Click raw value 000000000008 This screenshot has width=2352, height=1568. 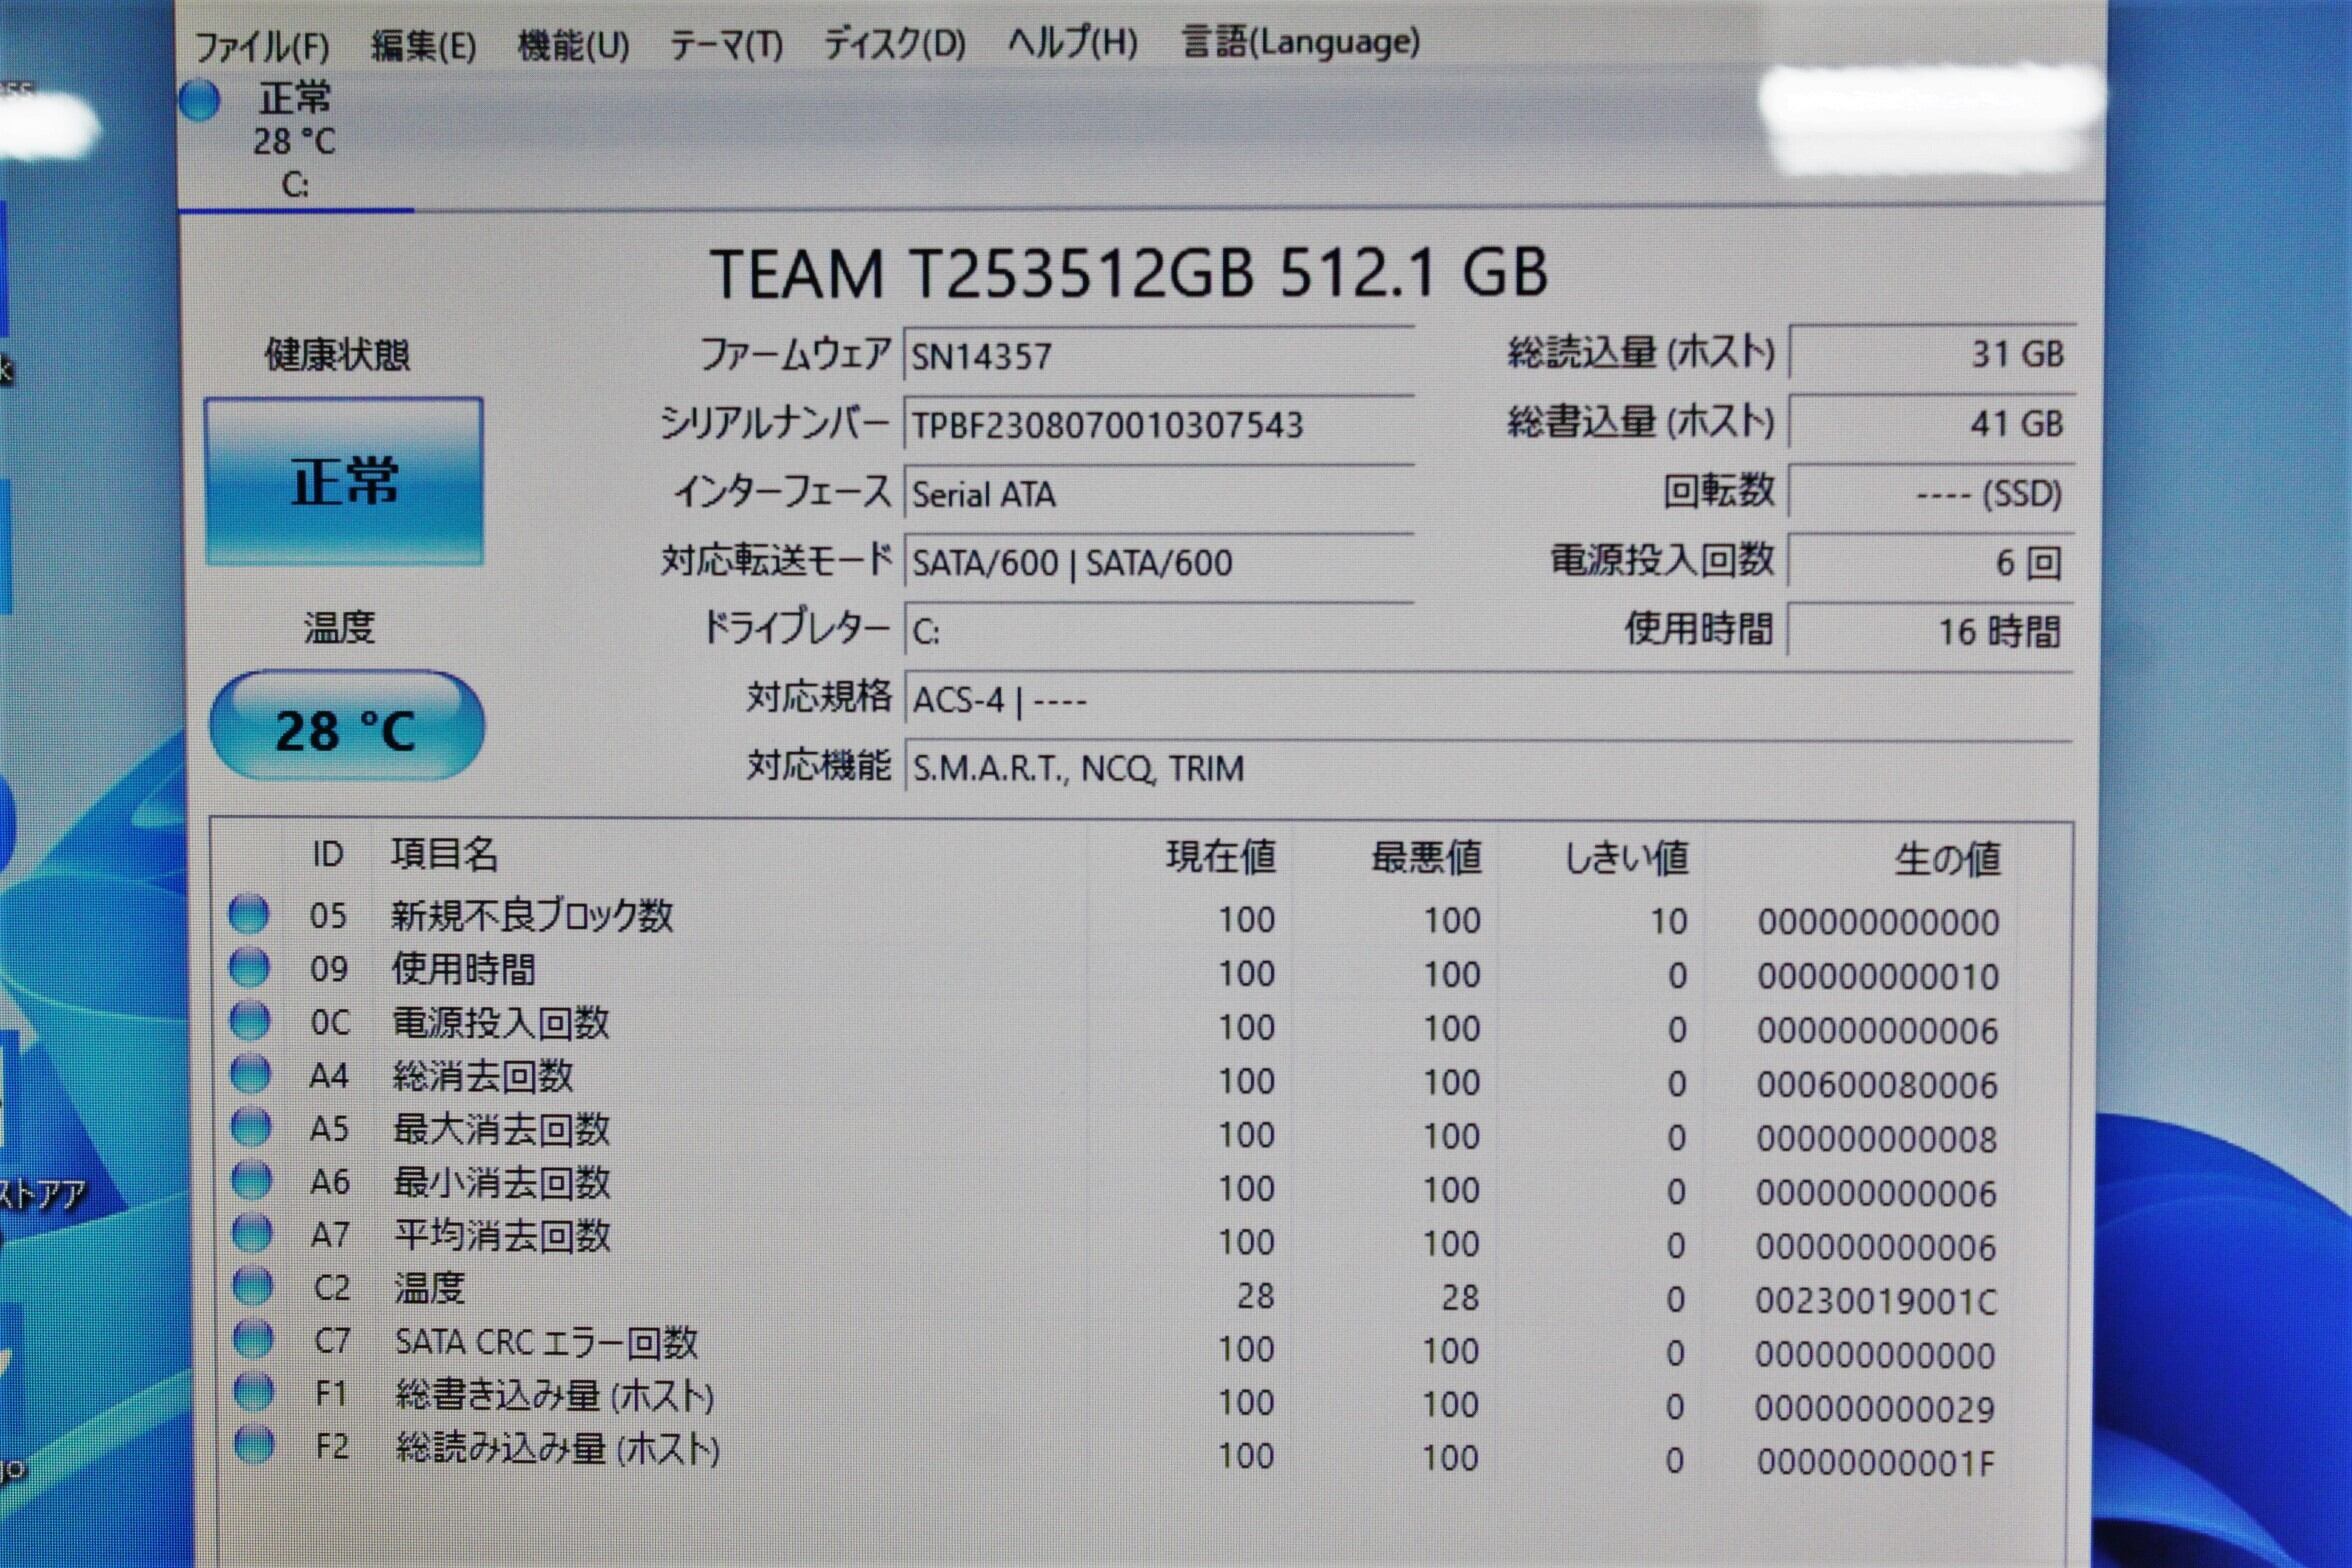(x=1877, y=1139)
